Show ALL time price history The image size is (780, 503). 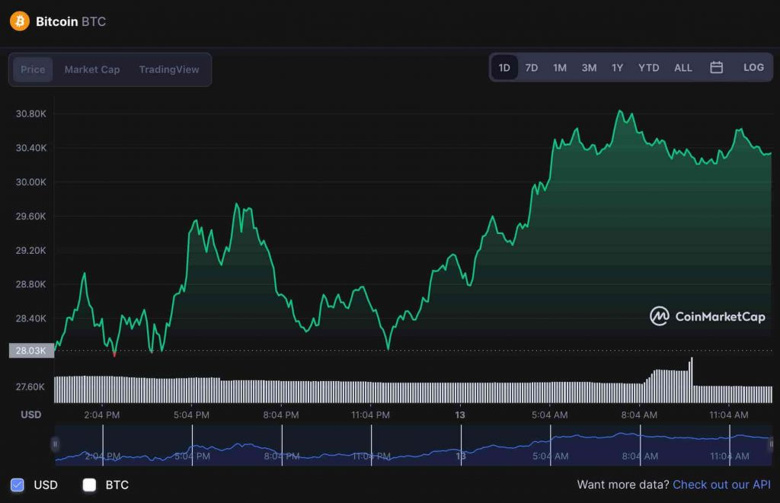point(683,68)
